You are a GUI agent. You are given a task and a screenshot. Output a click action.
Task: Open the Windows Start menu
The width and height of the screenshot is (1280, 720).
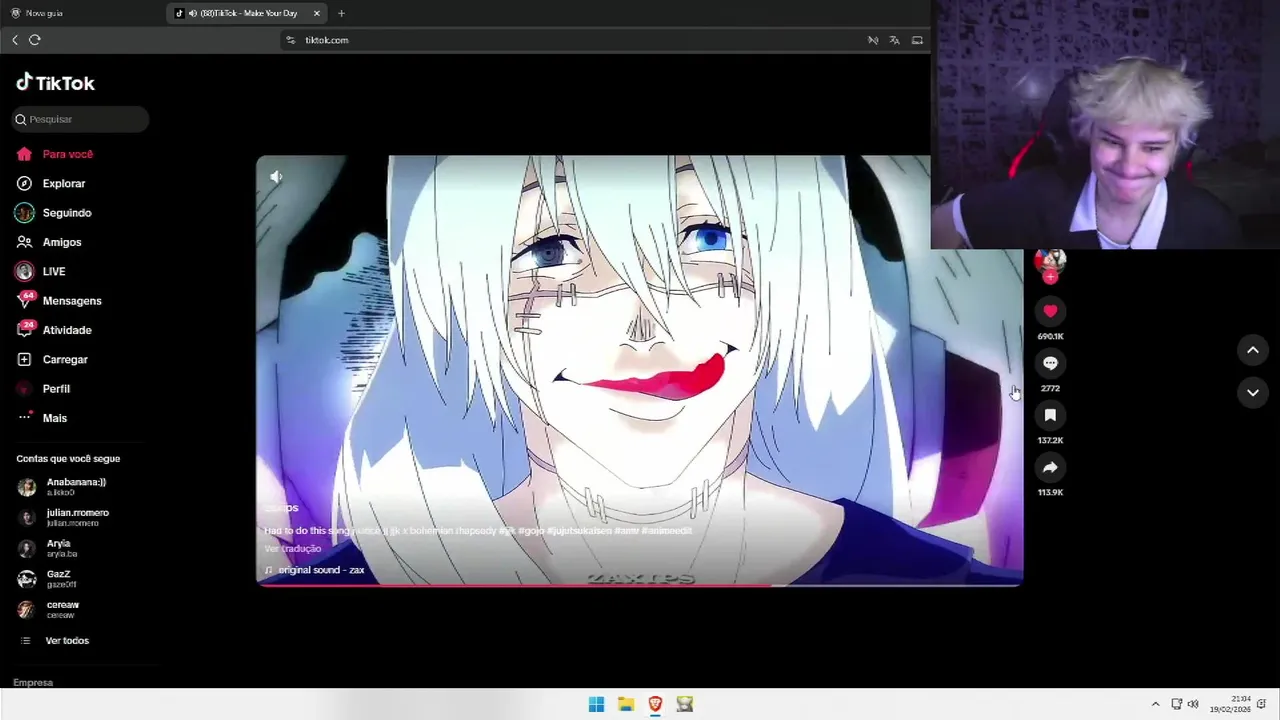tap(596, 704)
